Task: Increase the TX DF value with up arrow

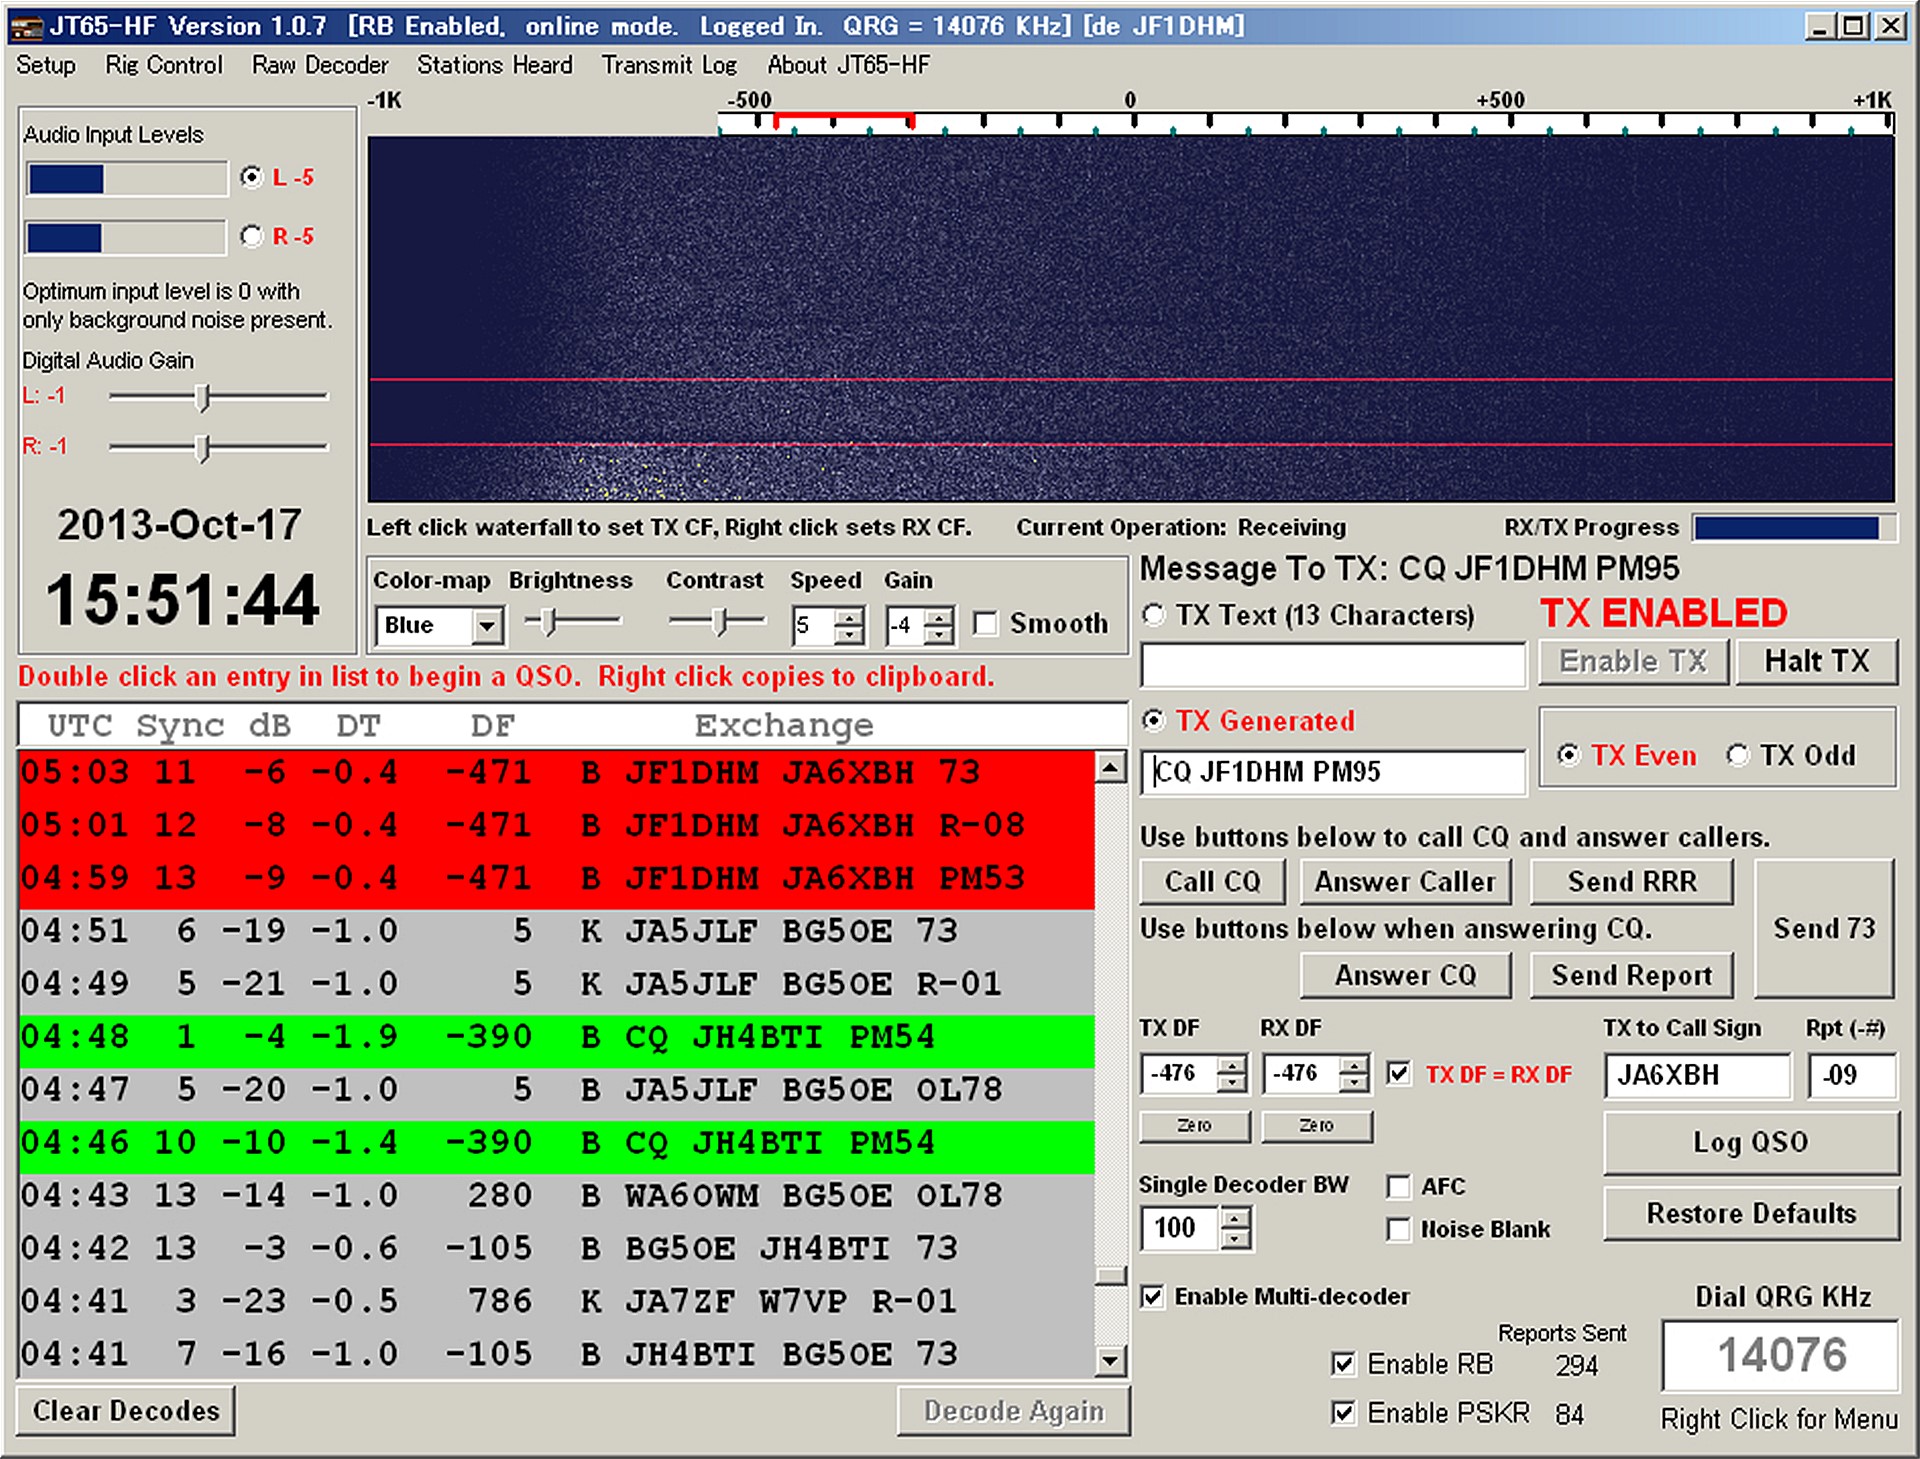Action: (x=1232, y=1065)
